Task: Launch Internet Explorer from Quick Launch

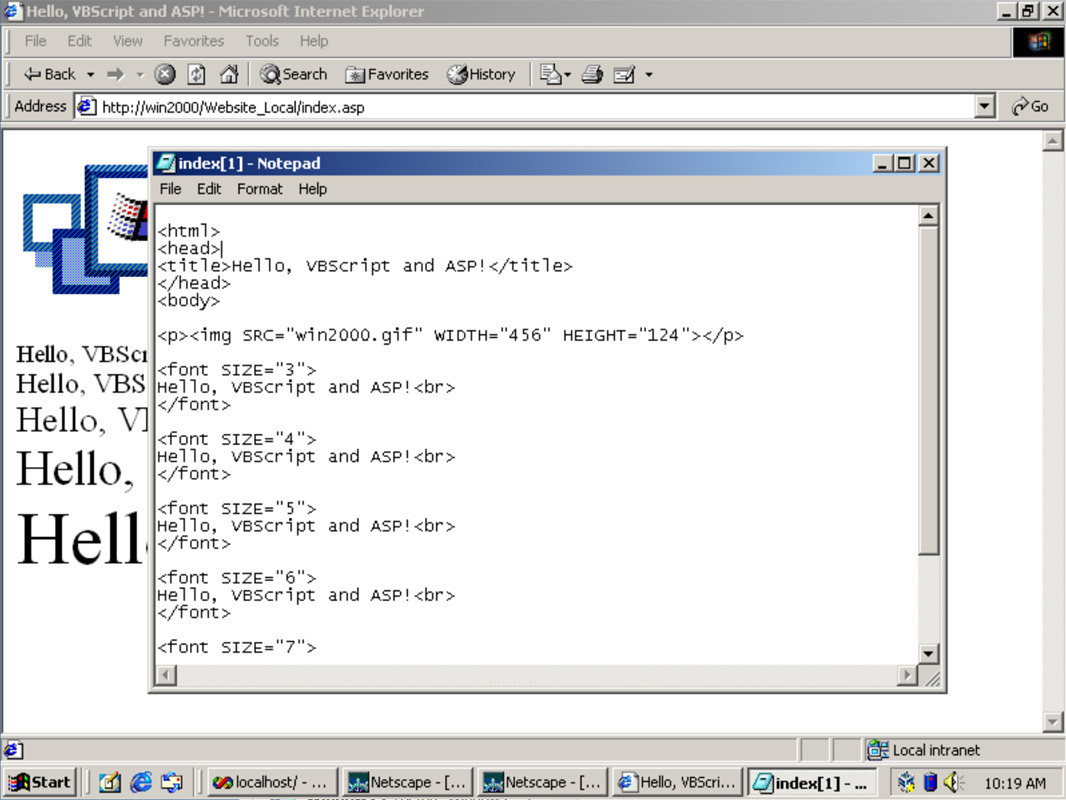Action: point(141,782)
